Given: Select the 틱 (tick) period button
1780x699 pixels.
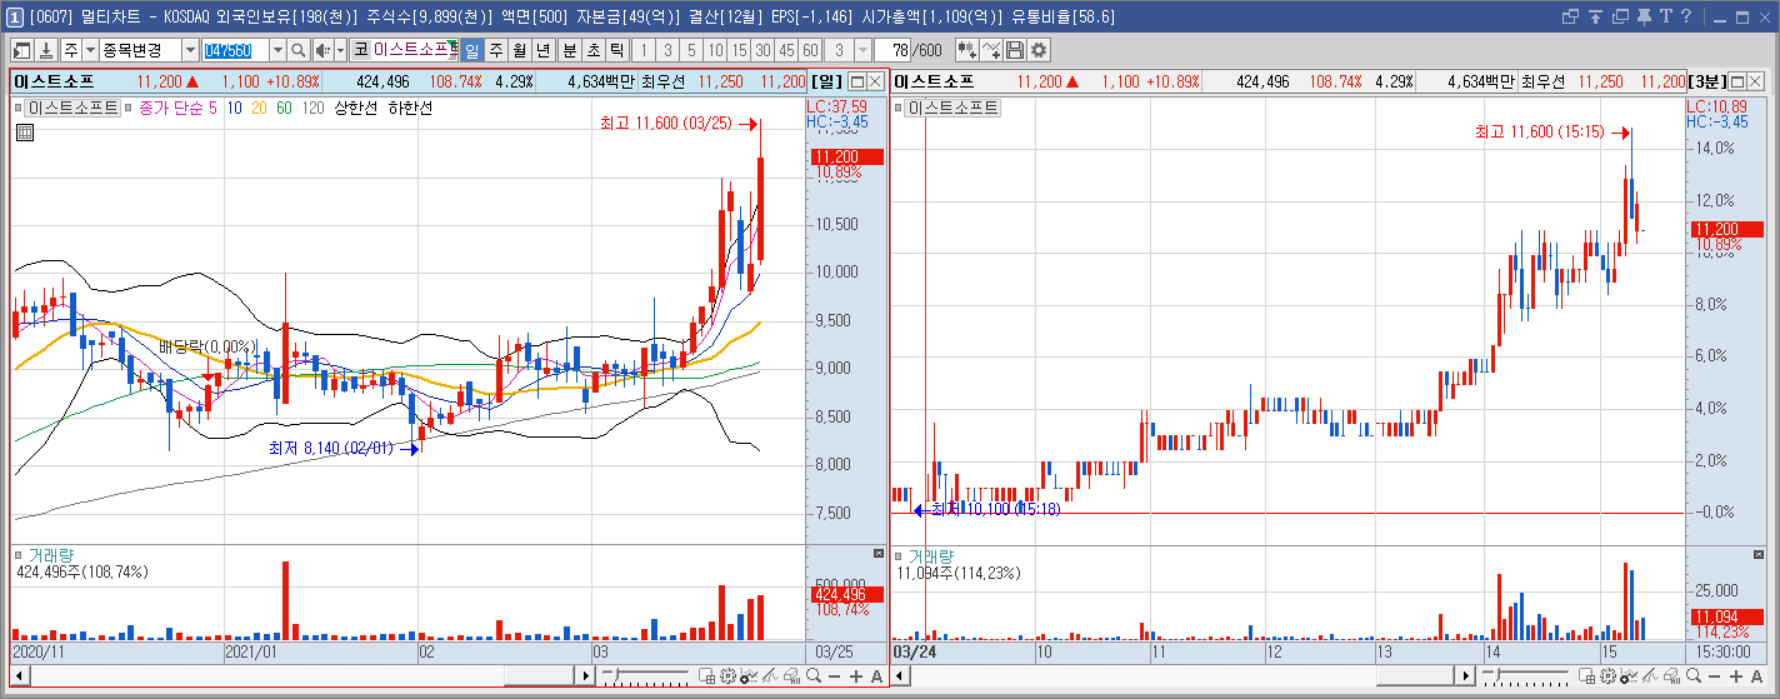Looking at the screenshot, I should click(617, 50).
